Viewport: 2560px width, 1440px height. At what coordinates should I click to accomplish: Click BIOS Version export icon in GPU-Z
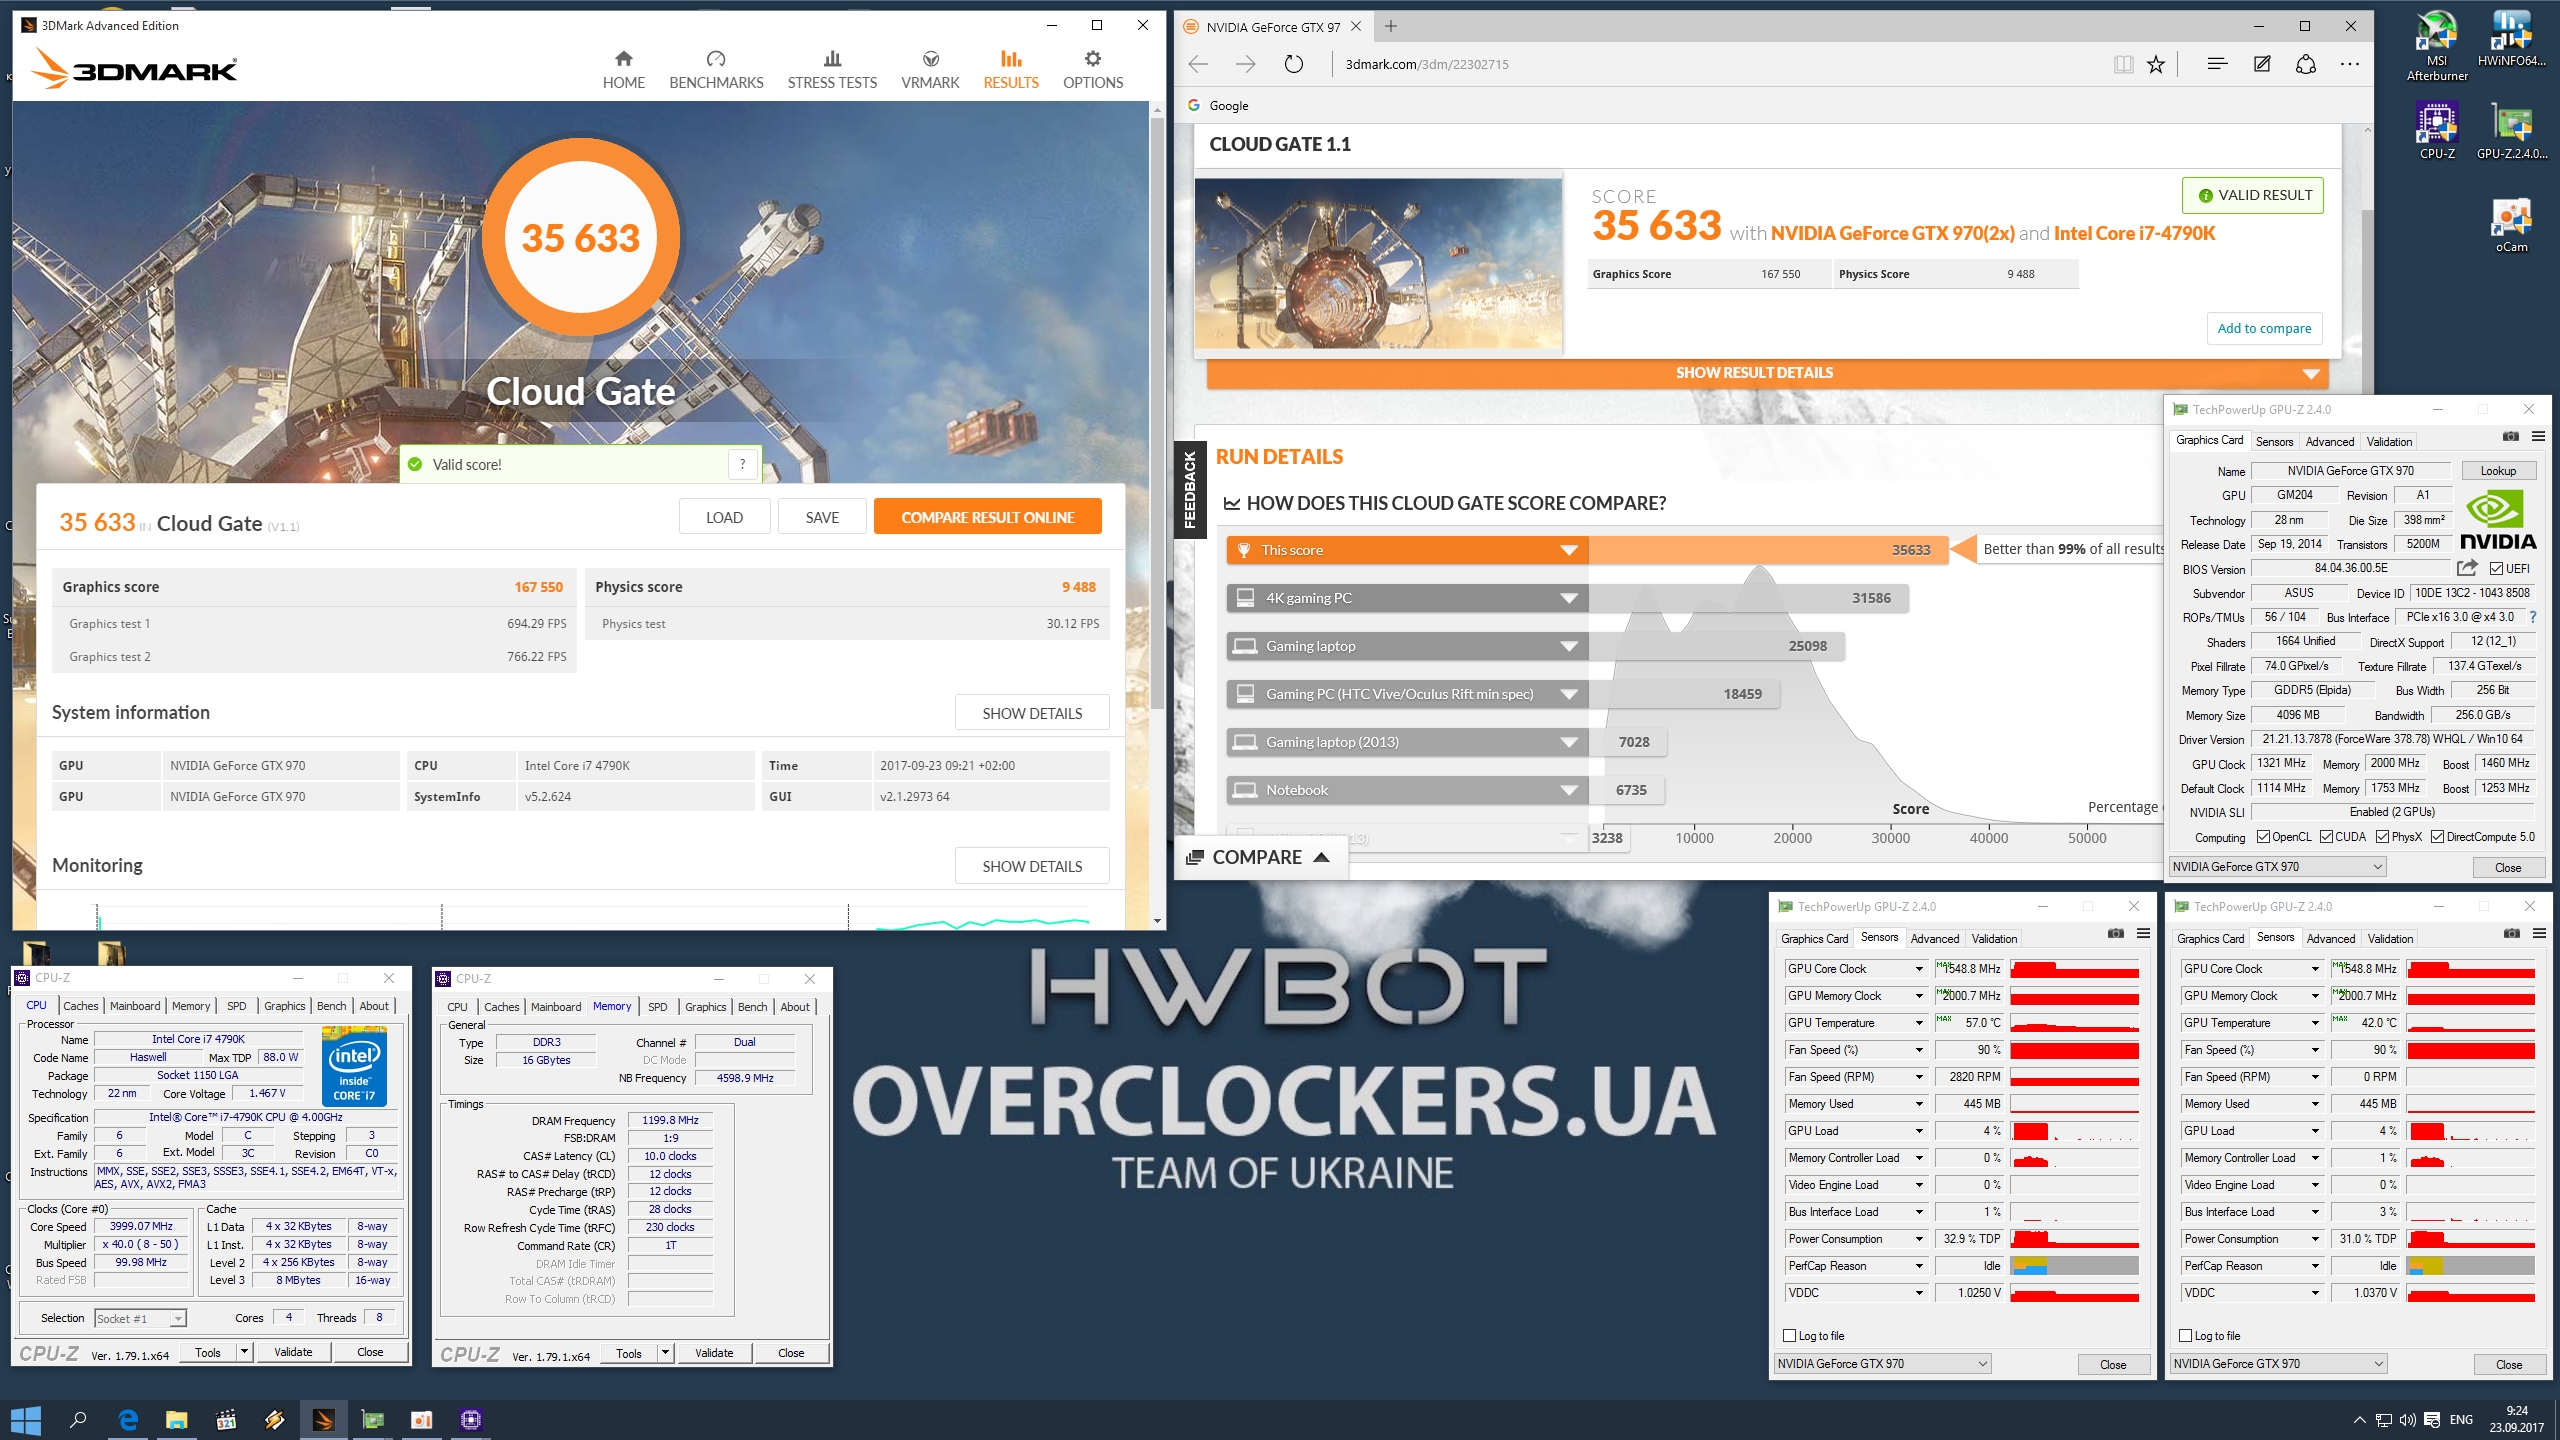pyautogui.click(x=2467, y=568)
